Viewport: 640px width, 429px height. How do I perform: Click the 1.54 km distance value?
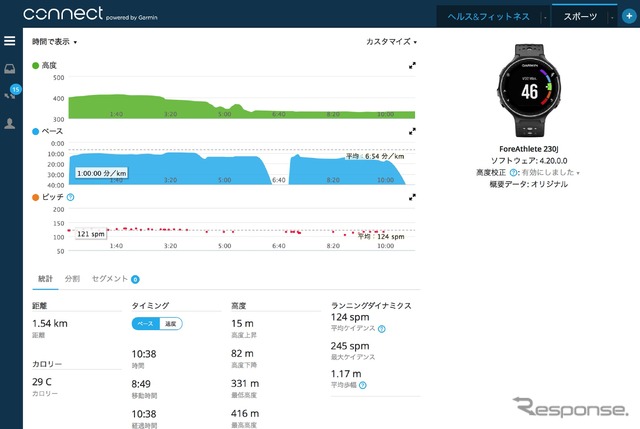50,324
